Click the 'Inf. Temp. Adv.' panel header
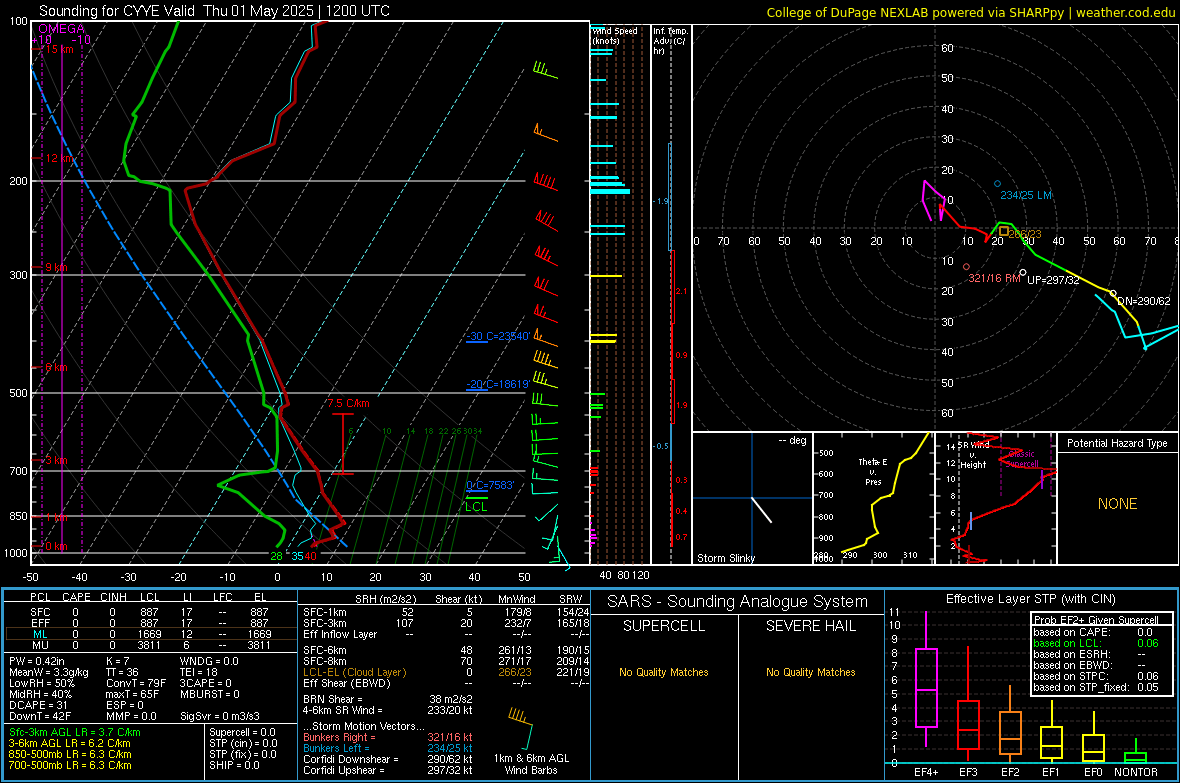1180x783 pixels. (x=670, y=41)
